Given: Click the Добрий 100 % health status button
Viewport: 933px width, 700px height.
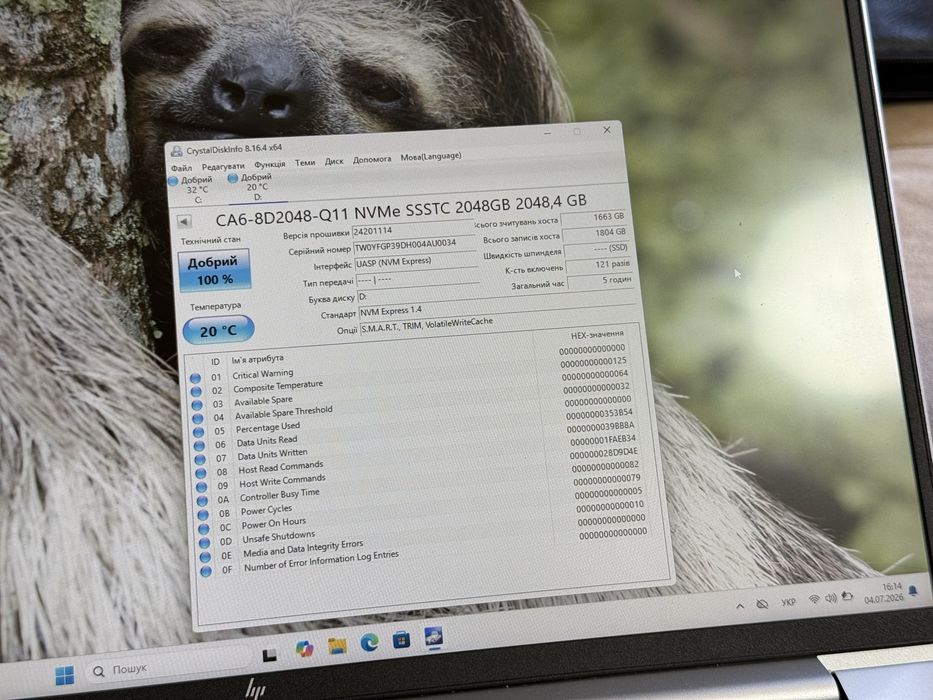Looking at the screenshot, I should pyautogui.click(x=214, y=270).
